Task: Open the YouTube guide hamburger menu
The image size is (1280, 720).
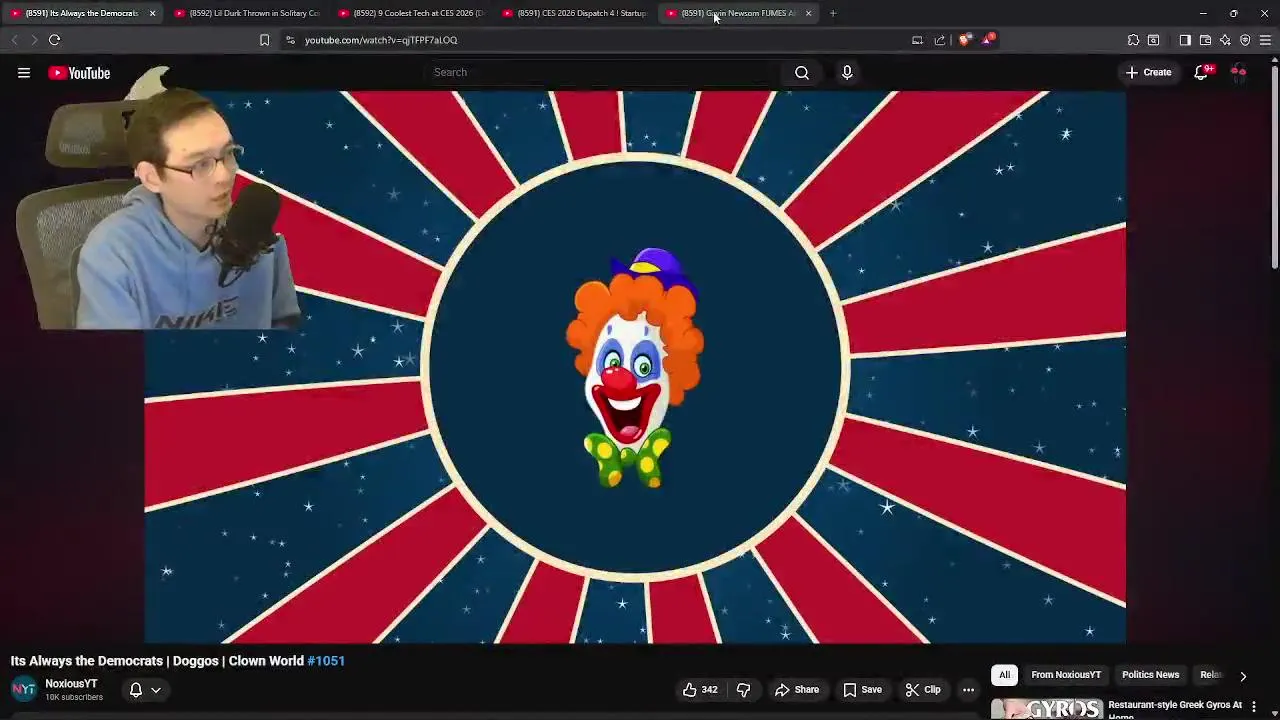Action: click(x=24, y=72)
